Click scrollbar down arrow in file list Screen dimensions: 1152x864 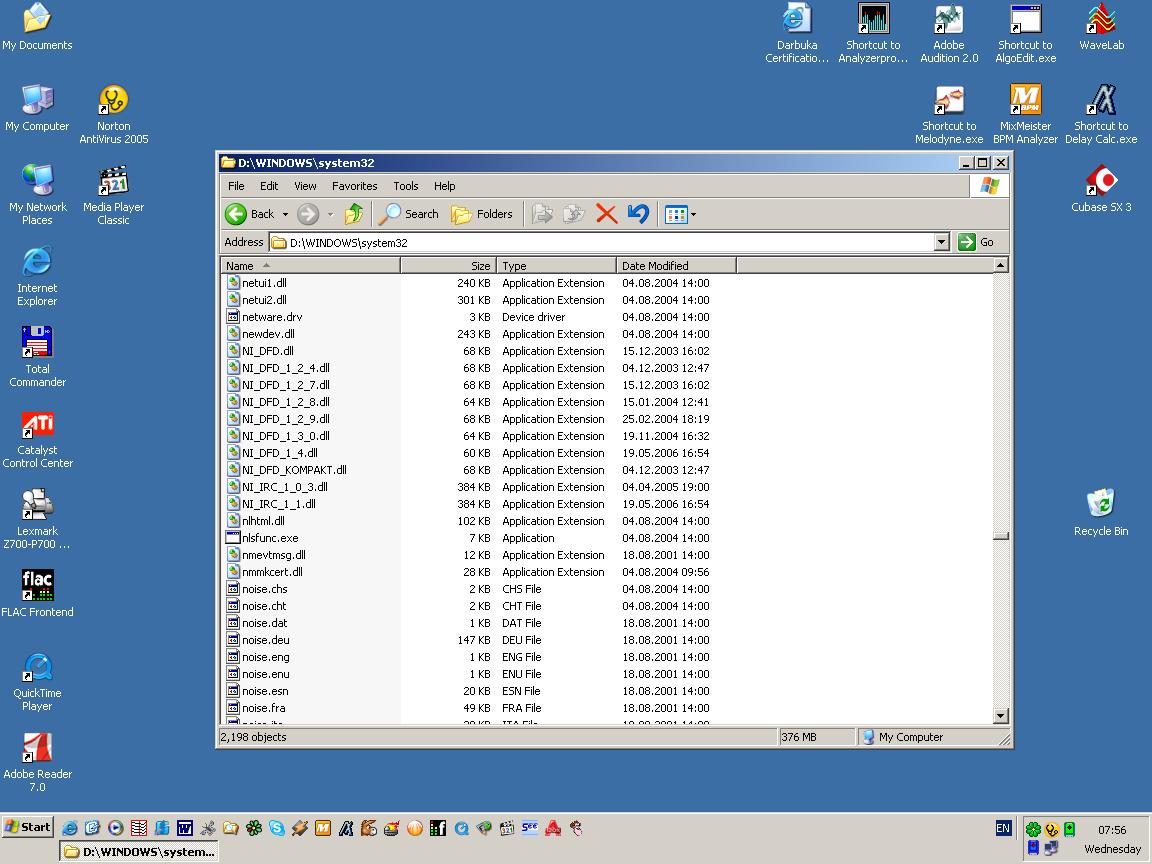pos(1001,715)
